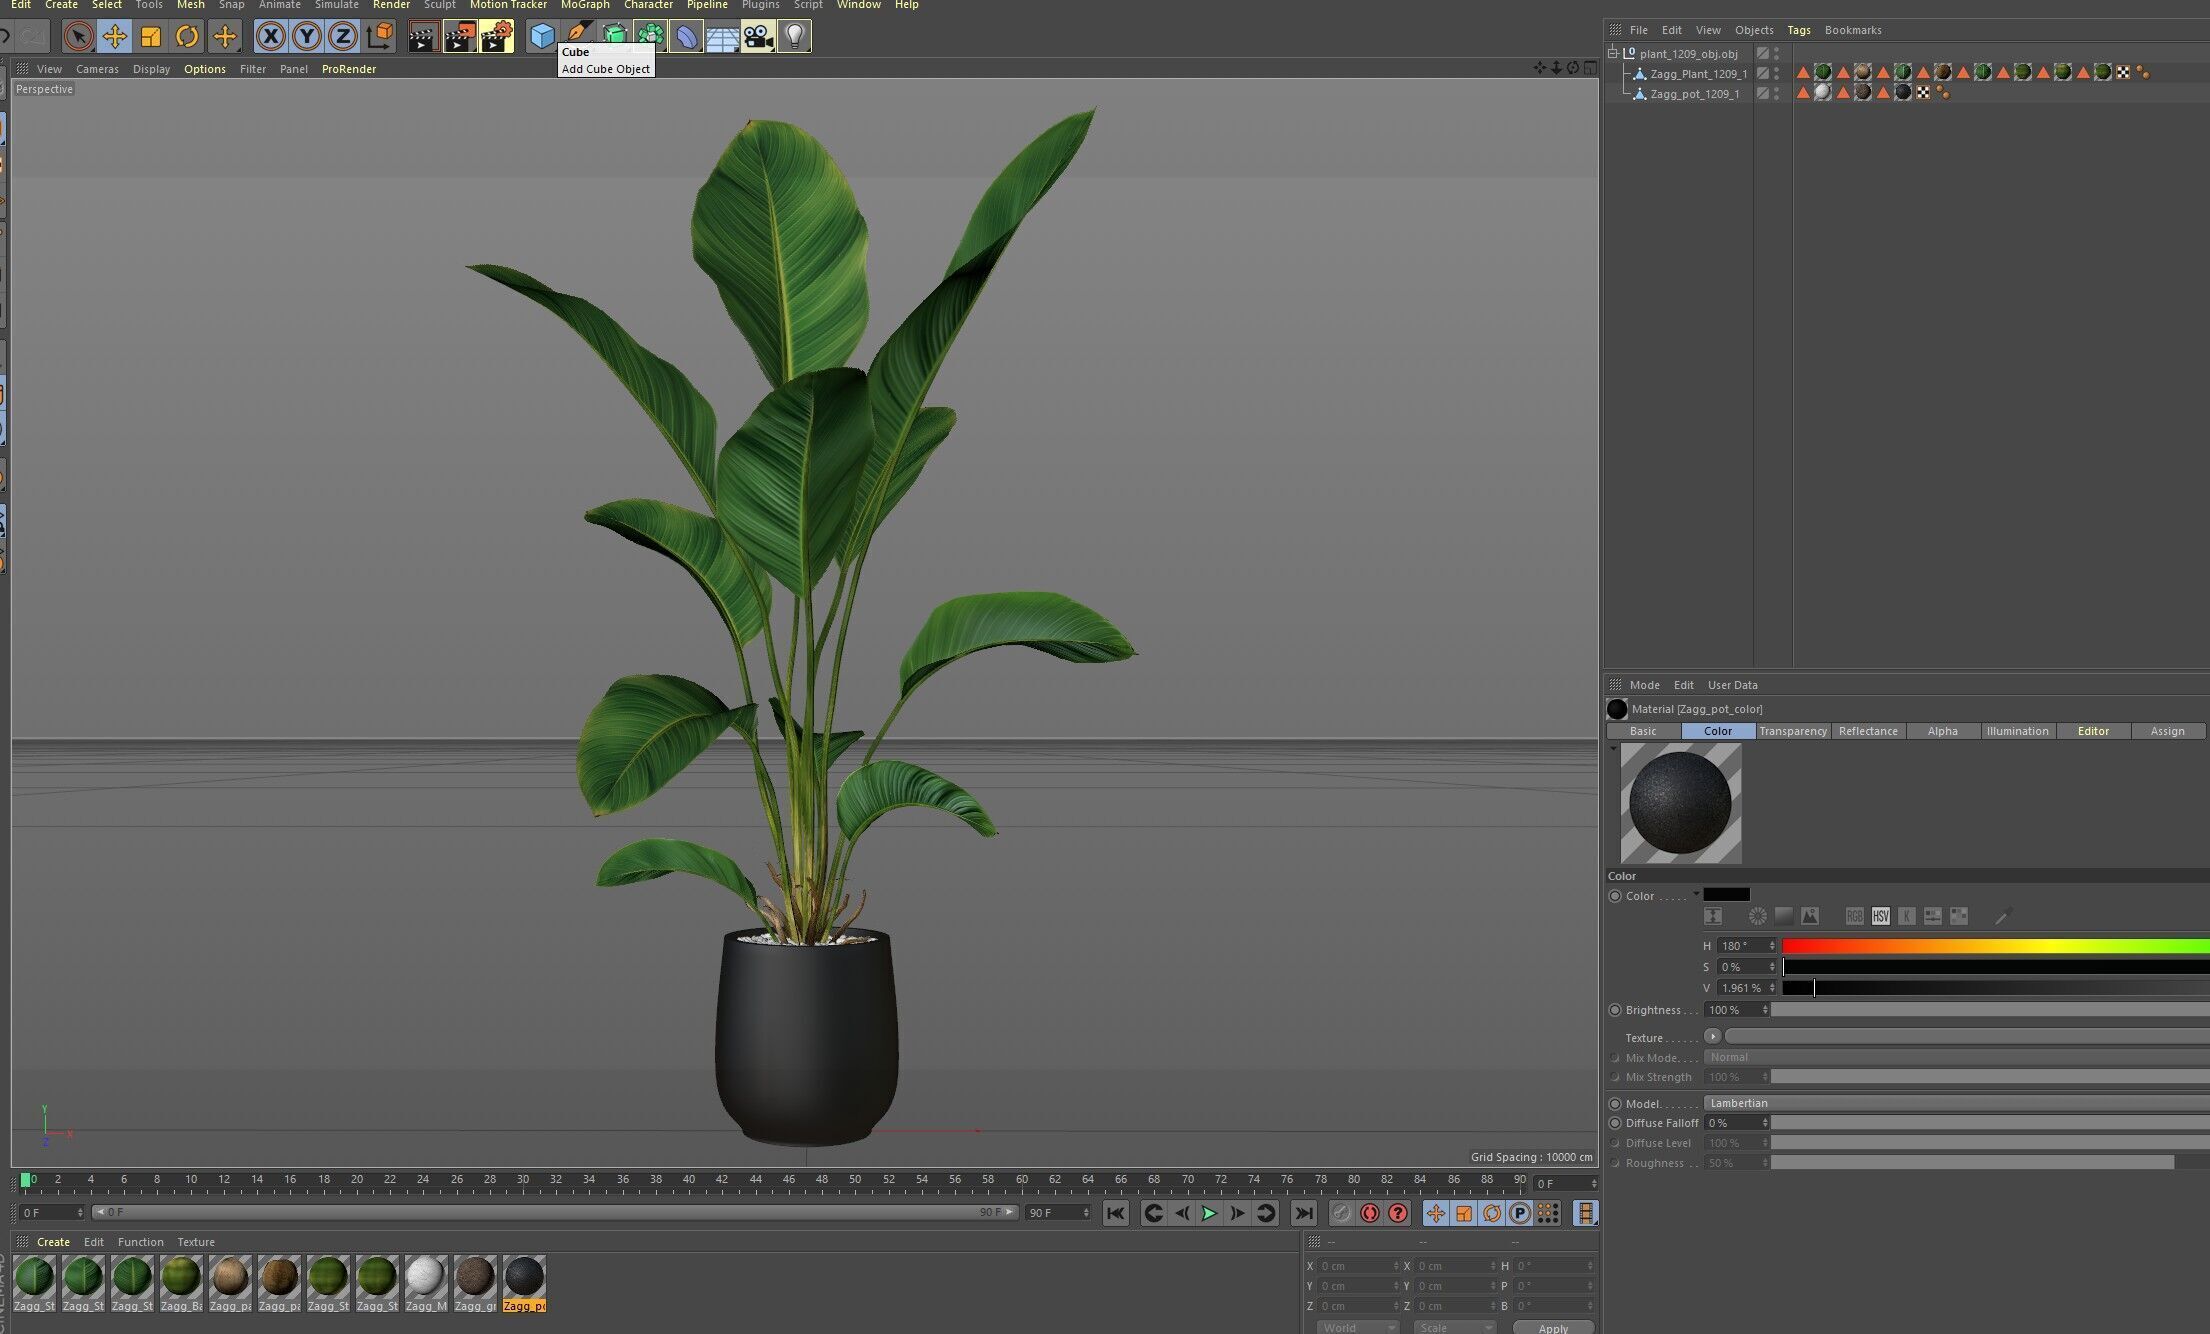Image resolution: width=2210 pixels, height=1334 pixels.
Task: Switch to the Transparency tab
Action: tap(1793, 731)
